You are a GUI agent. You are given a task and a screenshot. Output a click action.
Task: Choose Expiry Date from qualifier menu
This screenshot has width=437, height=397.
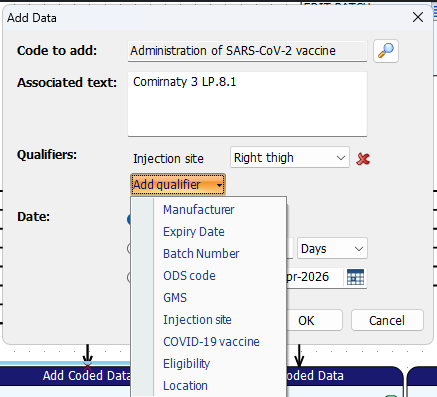[x=194, y=232]
